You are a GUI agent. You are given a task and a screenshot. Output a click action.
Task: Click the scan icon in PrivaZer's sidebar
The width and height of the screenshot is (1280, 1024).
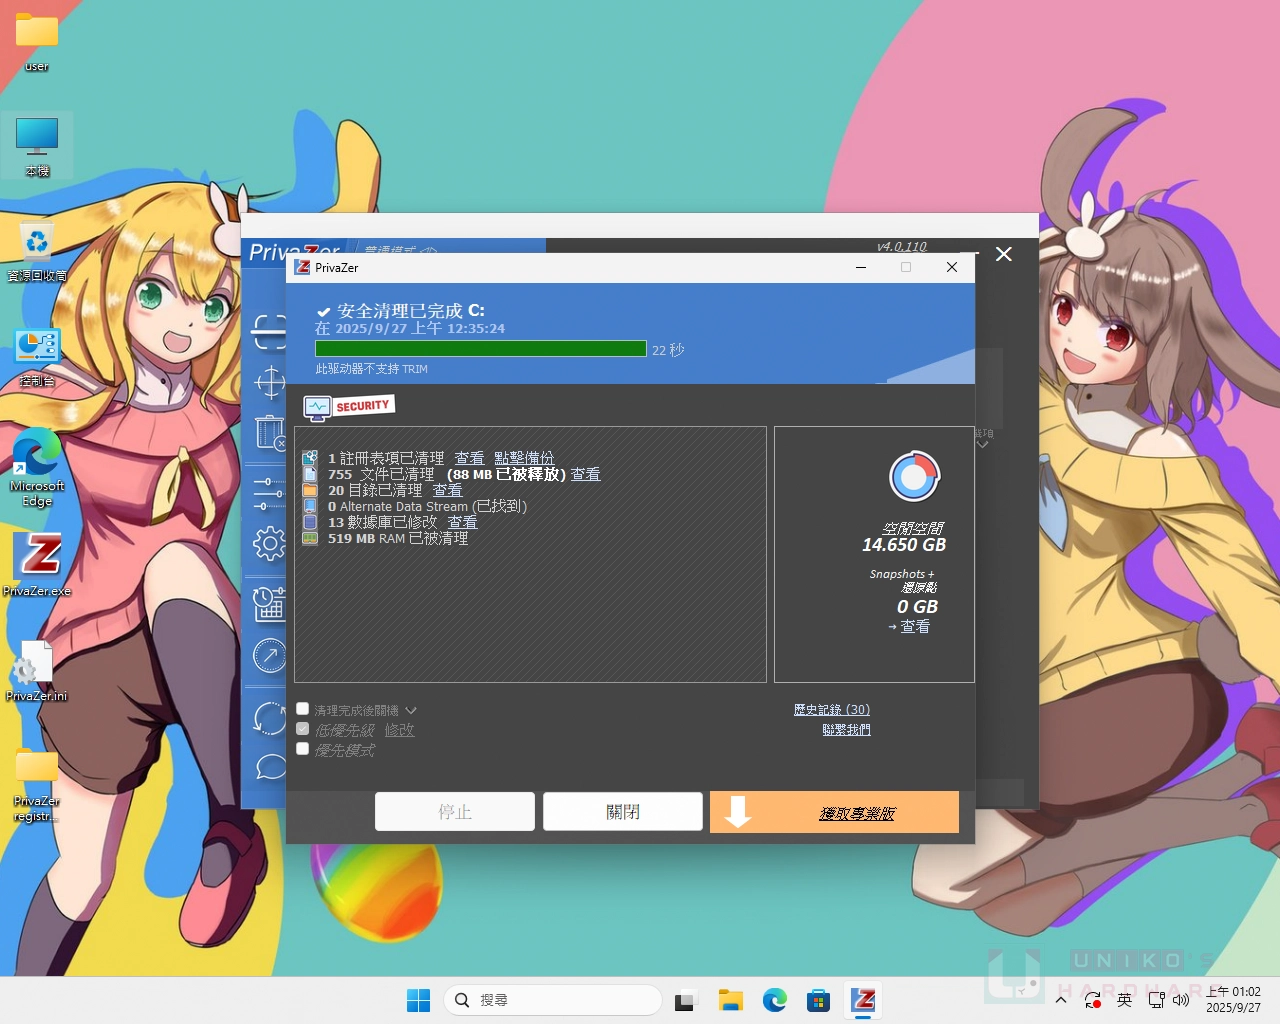click(269, 331)
